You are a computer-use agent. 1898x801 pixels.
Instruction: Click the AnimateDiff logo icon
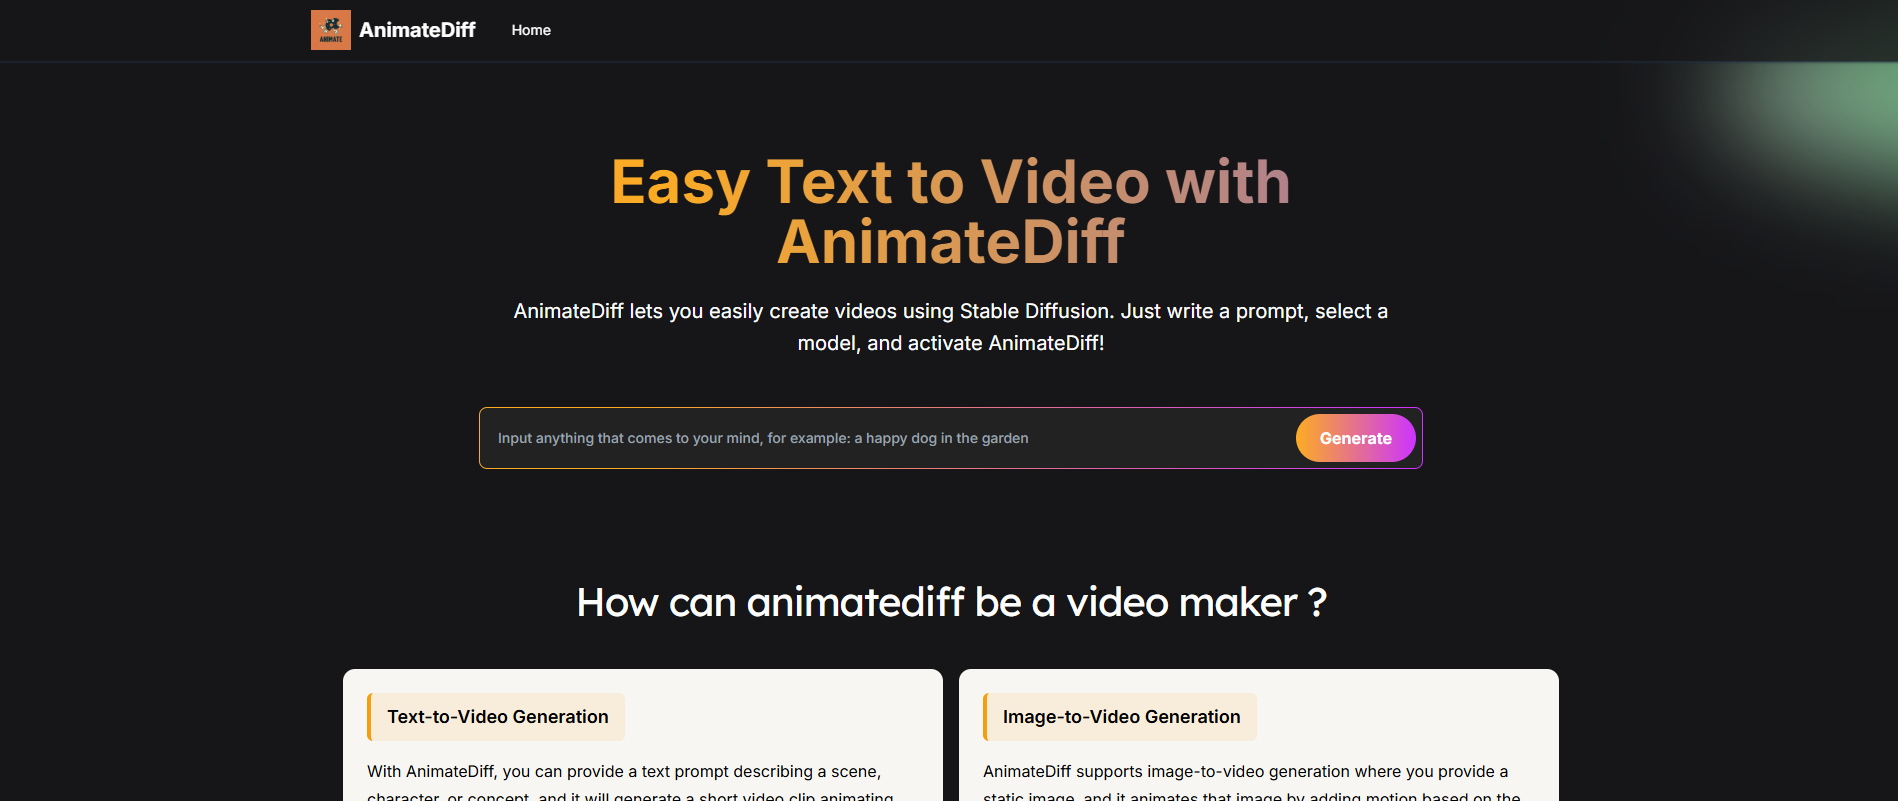click(x=330, y=30)
